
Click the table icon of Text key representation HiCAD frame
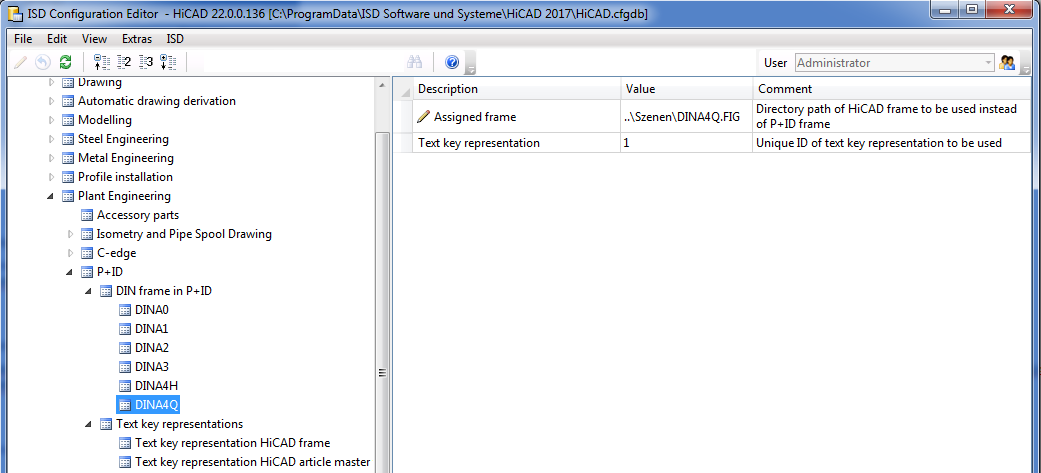[125, 443]
